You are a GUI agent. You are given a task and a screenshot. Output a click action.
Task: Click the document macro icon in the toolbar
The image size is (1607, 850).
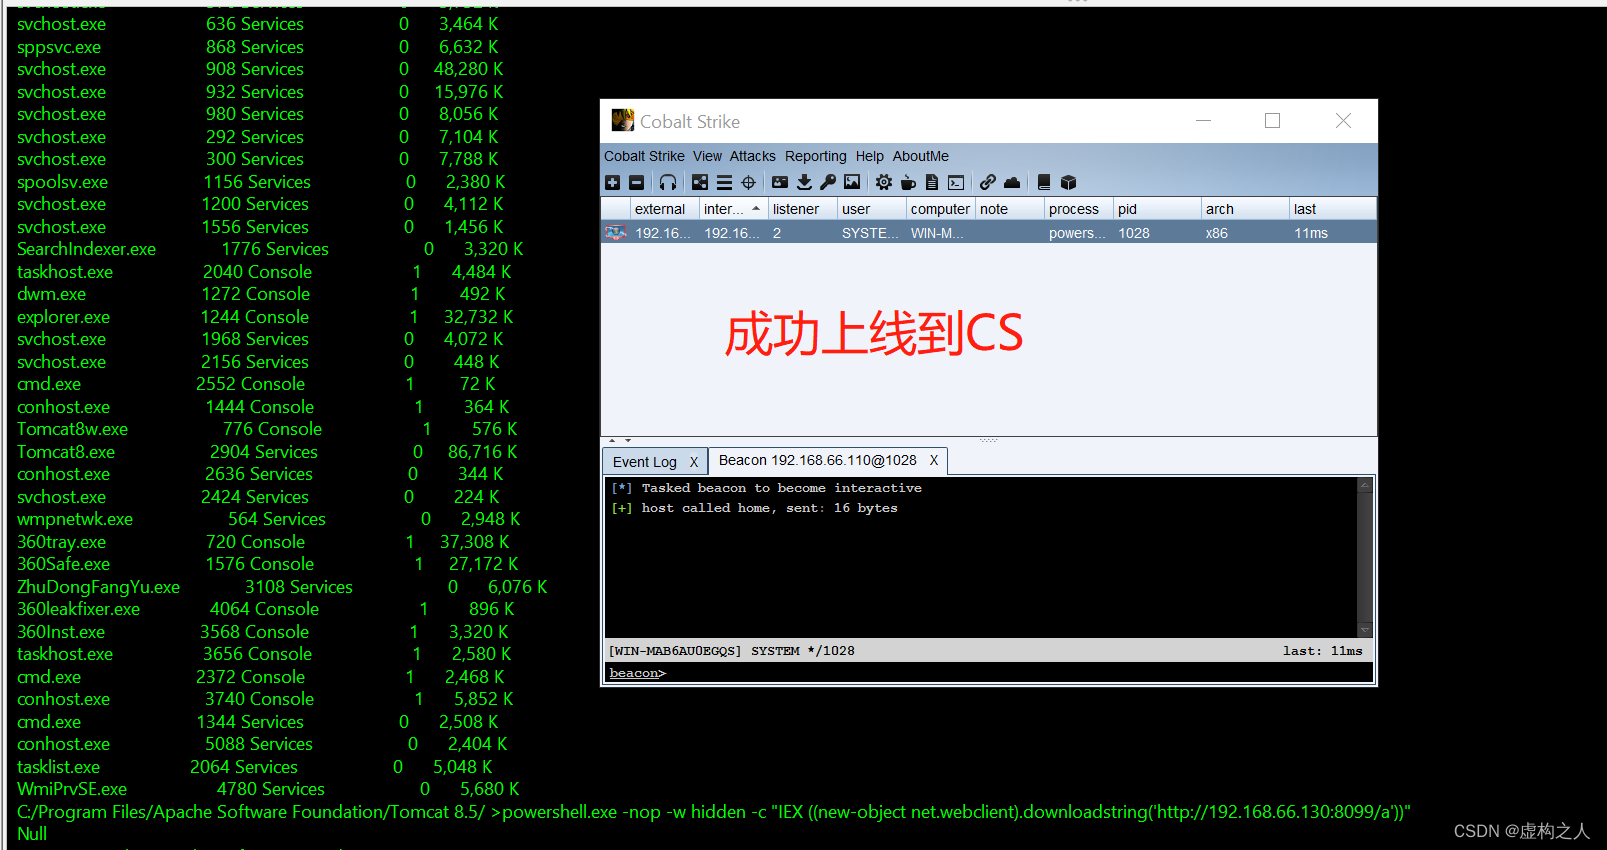(x=932, y=182)
